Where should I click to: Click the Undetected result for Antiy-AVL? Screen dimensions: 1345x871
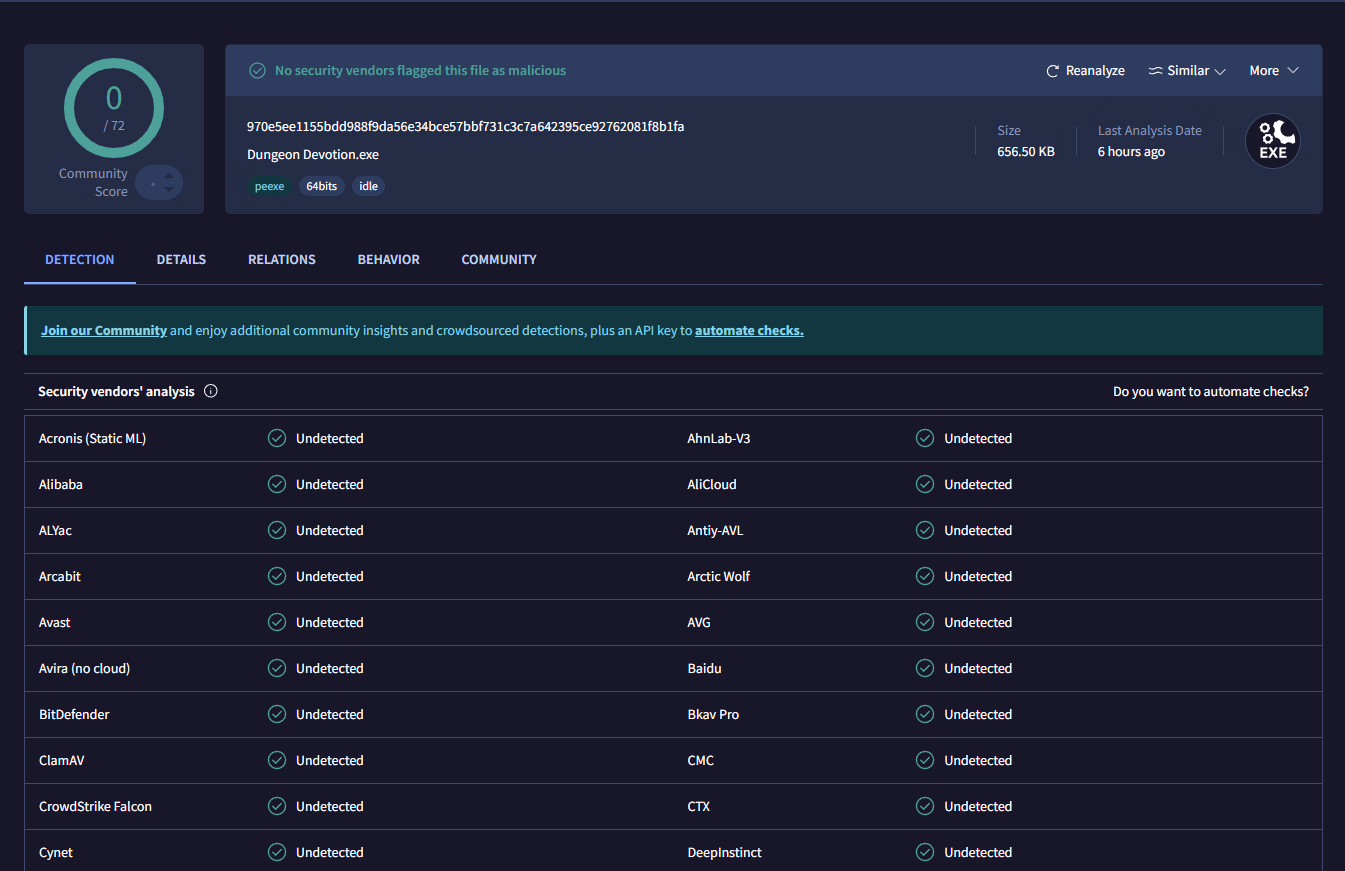point(978,530)
